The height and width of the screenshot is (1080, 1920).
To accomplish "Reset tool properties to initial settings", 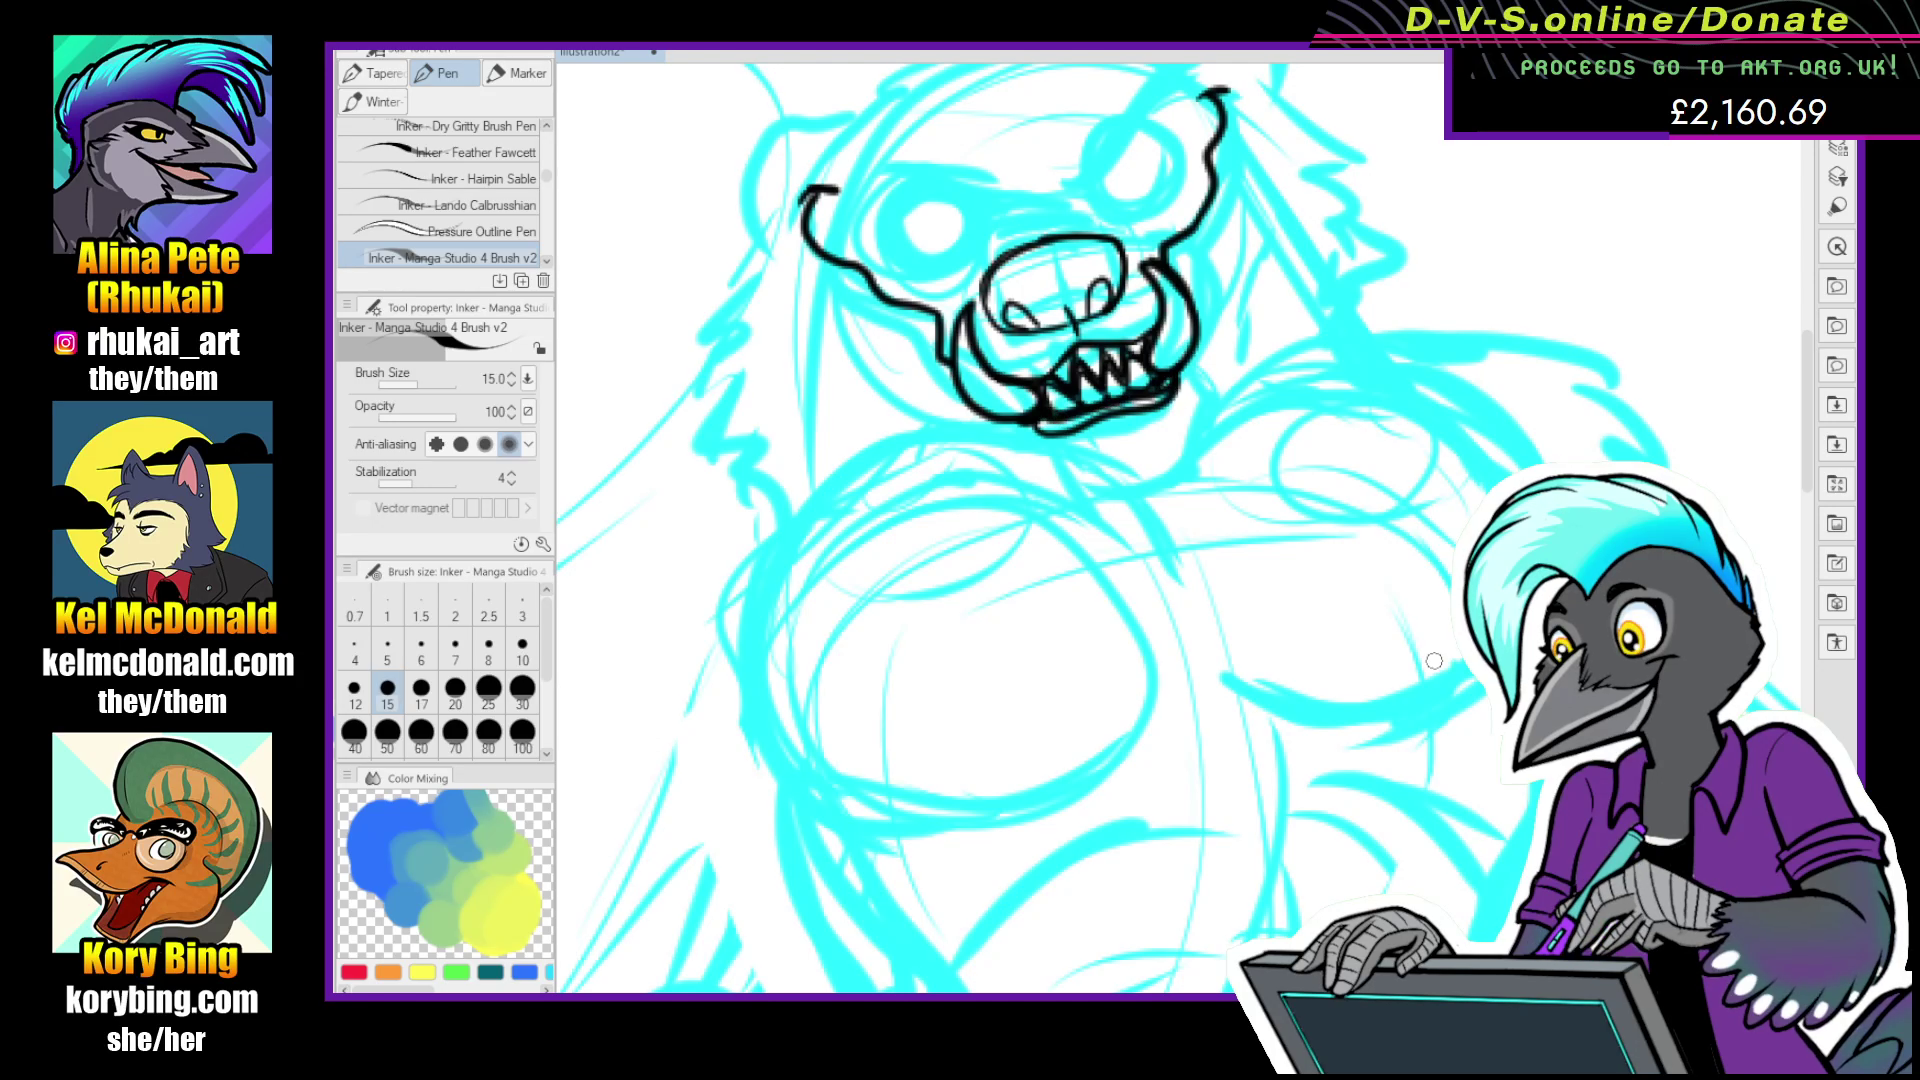I will (521, 544).
